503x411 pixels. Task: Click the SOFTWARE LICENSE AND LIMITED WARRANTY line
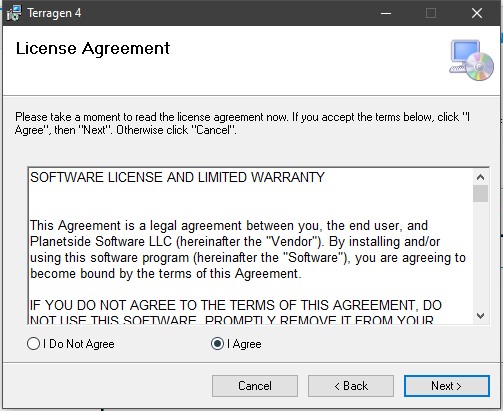click(x=177, y=177)
